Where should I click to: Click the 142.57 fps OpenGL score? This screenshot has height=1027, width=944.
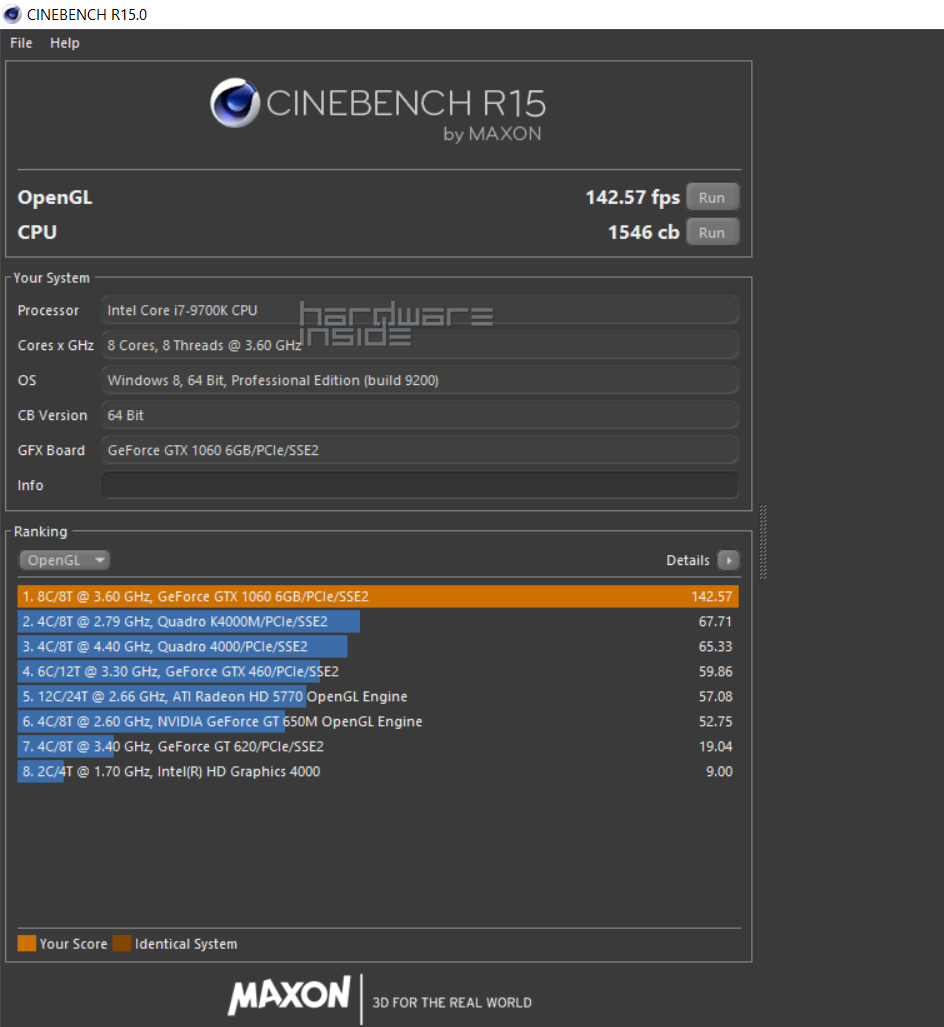pos(632,197)
